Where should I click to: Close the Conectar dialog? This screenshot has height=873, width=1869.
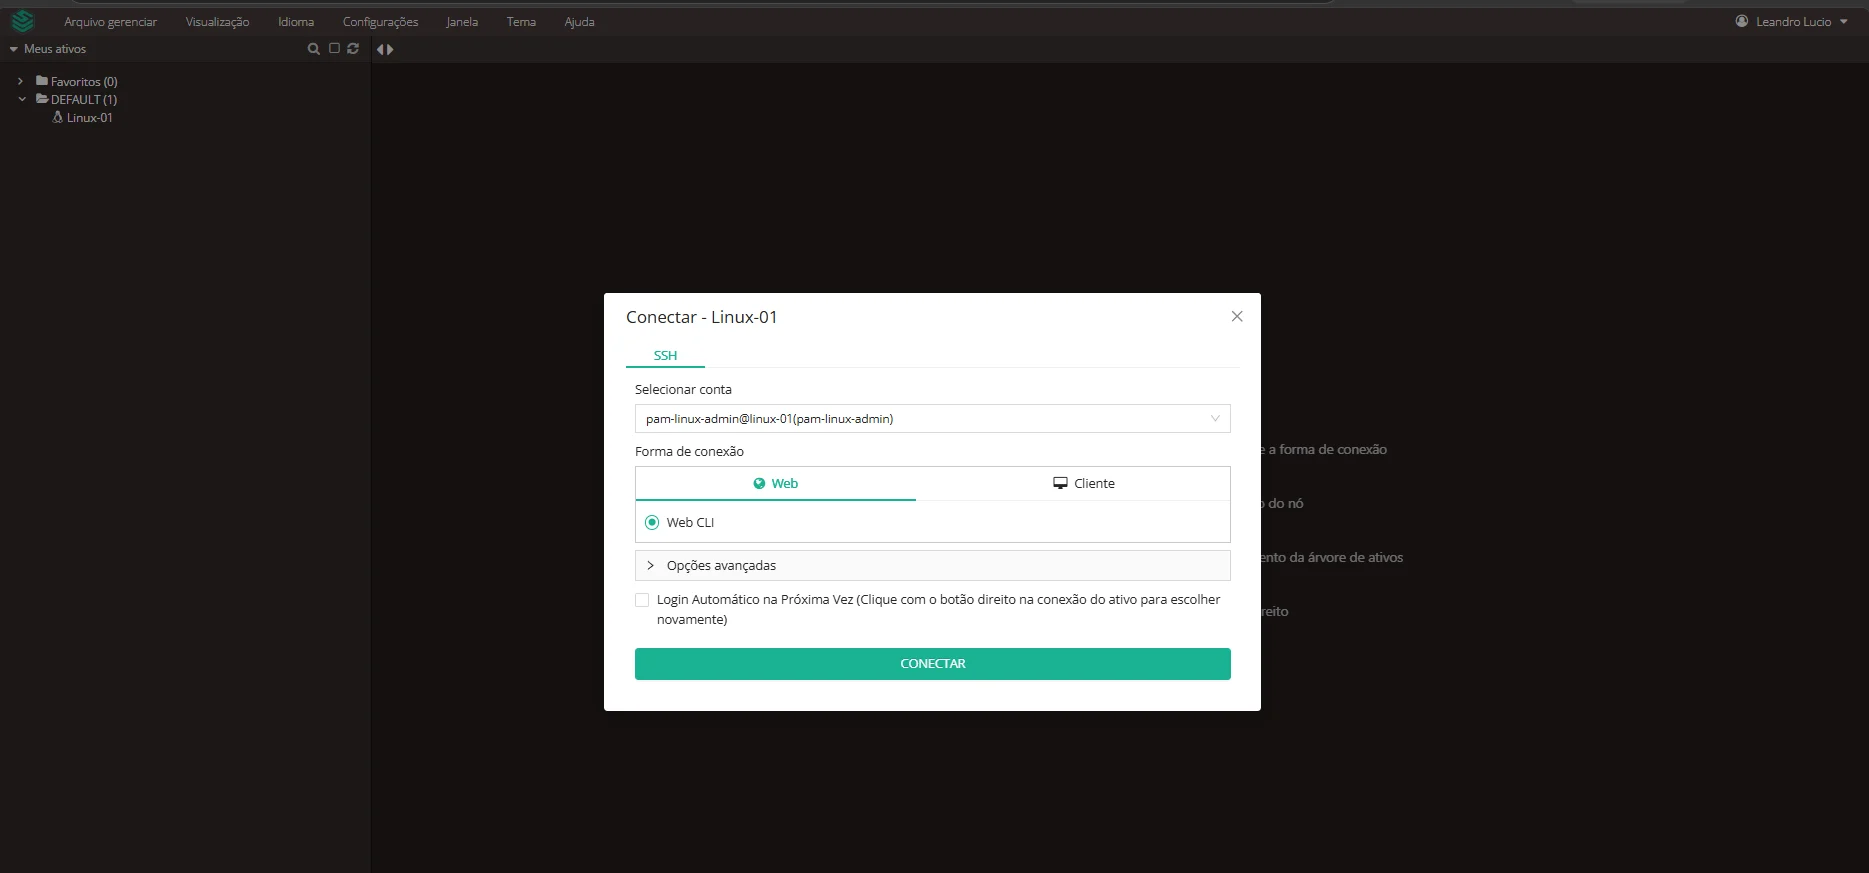coord(1237,316)
